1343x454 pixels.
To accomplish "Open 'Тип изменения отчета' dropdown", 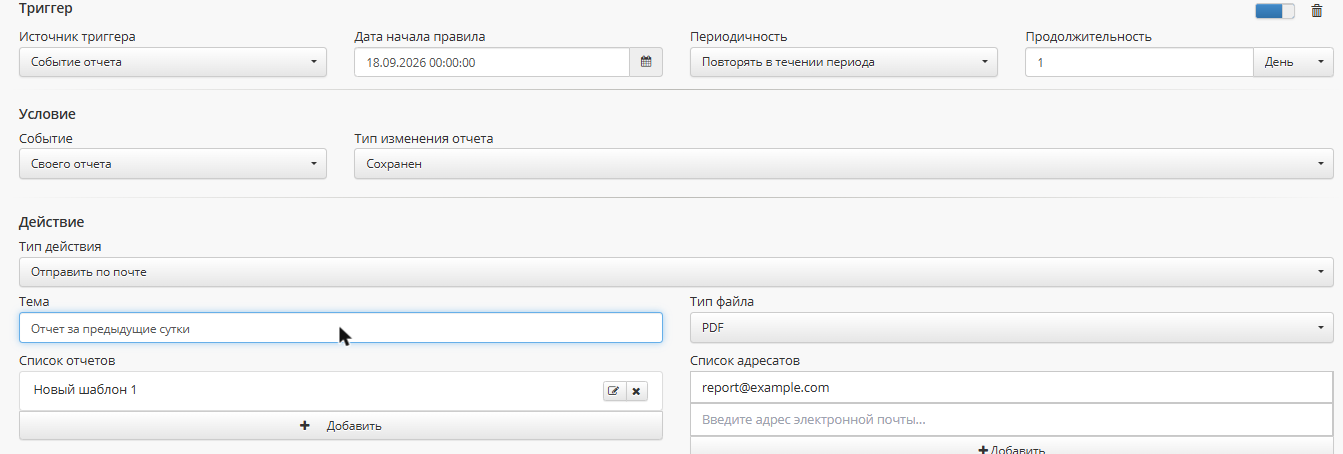I will pyautogui.click(x=844, y=164).
